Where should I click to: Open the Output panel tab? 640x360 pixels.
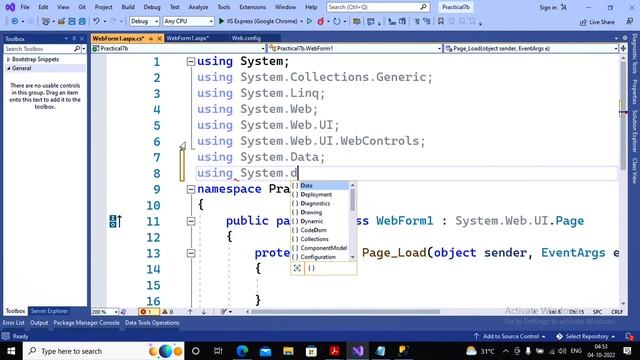tap(39, 323)
